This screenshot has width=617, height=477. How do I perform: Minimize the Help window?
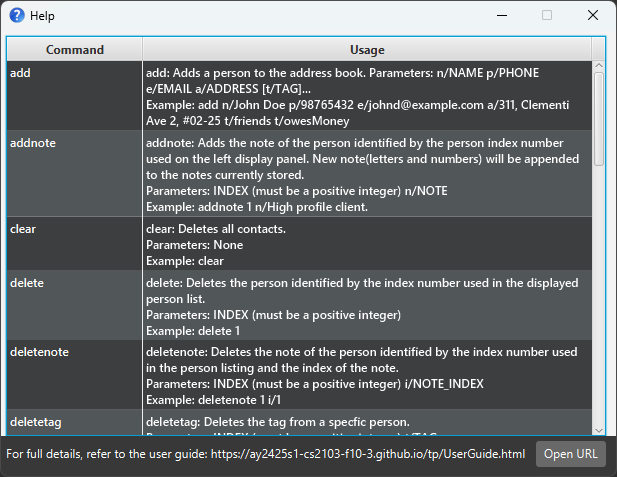tap(499, 16)
